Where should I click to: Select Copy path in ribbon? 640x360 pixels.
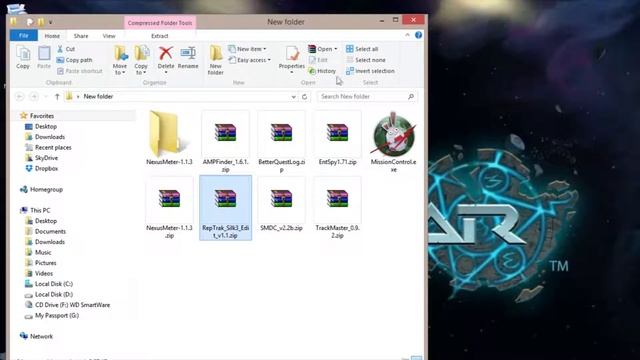click(x=74, y=60)
